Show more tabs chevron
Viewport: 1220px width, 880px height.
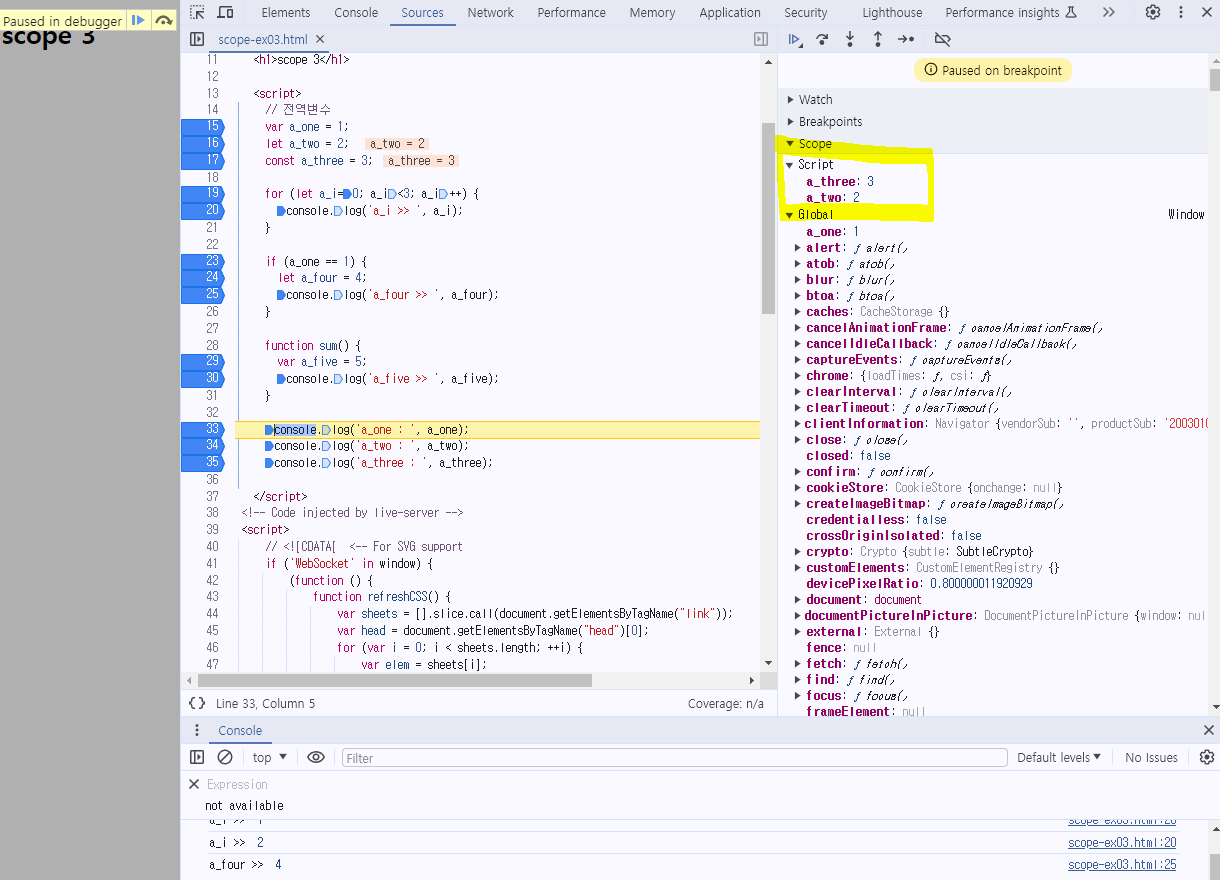point(1108,12)
